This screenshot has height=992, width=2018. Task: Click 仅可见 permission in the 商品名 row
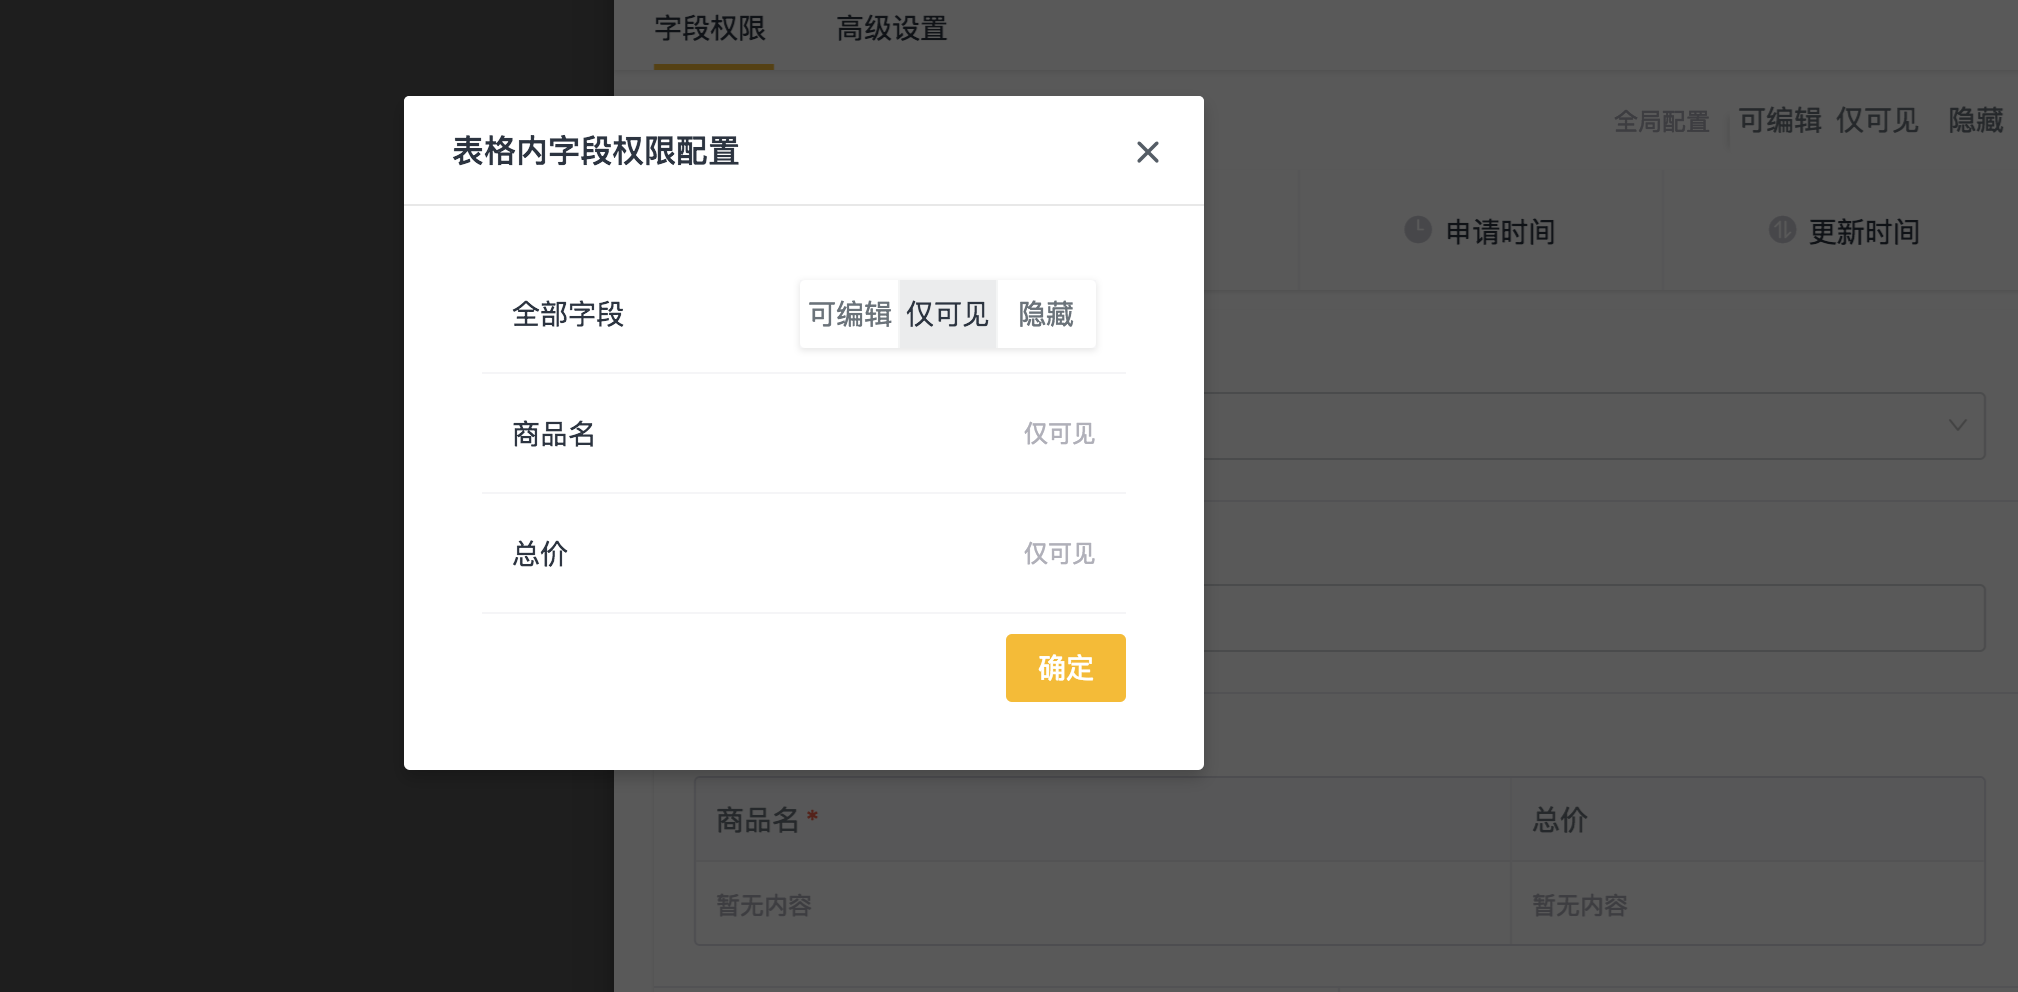tap(1059, 434)
